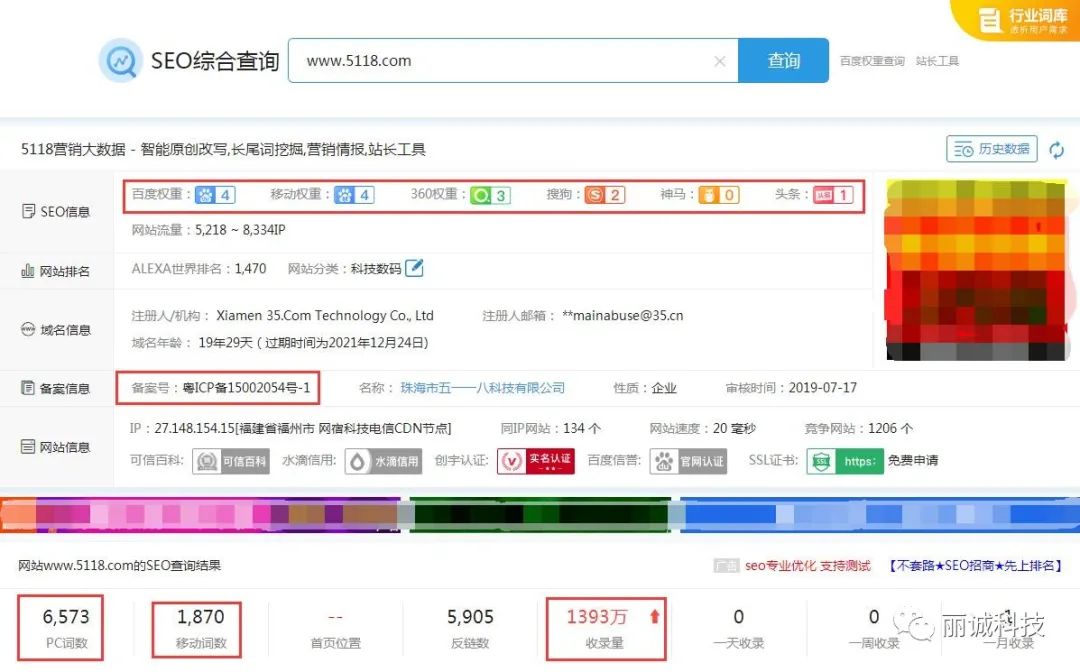
Task: Select the SEO信息 sidebar row
Action: 56,211
